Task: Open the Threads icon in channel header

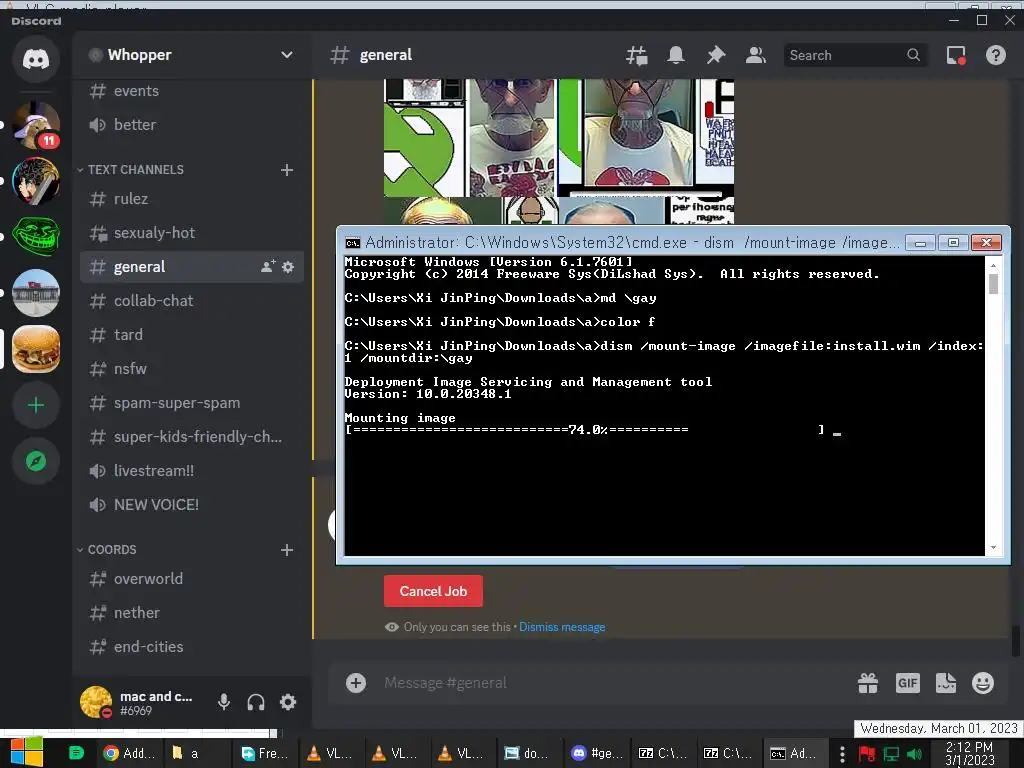Action: [637, 56]
